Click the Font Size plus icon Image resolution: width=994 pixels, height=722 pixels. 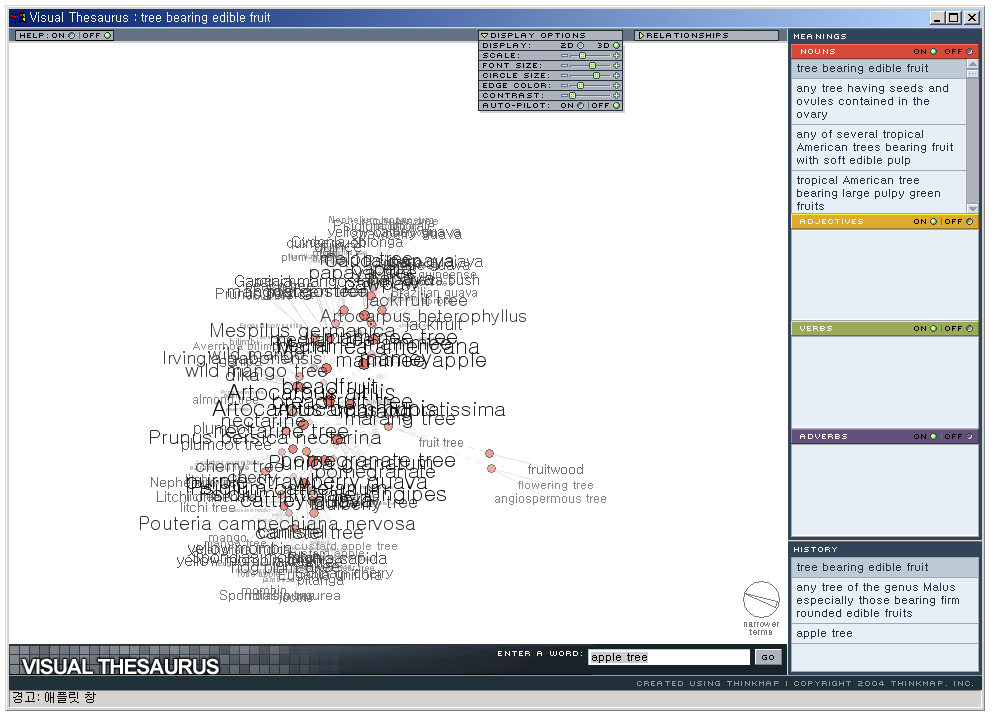[616, 66]
